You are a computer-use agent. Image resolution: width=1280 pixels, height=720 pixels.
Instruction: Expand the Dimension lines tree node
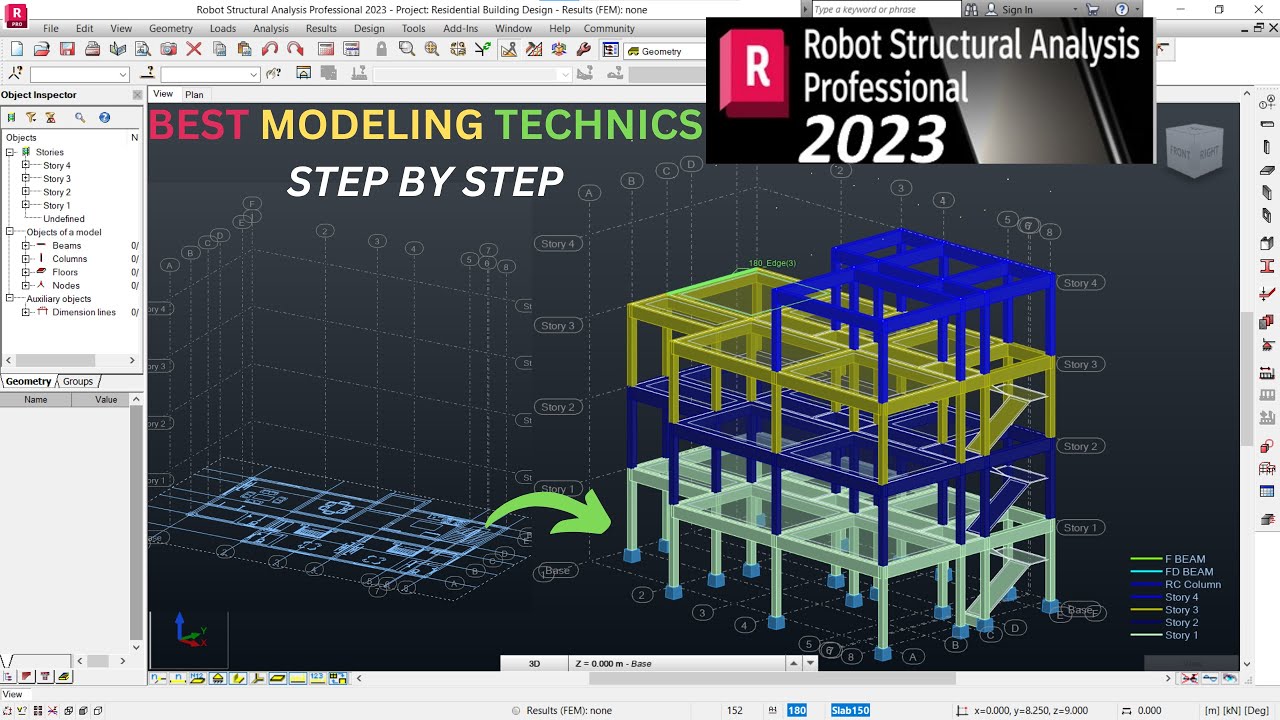[26, 312]
